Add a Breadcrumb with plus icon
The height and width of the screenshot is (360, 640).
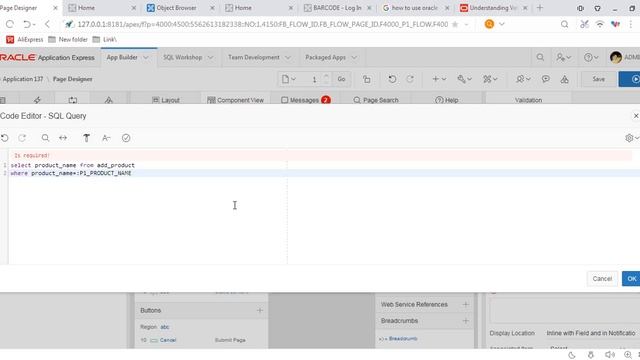tap(465, 321)
